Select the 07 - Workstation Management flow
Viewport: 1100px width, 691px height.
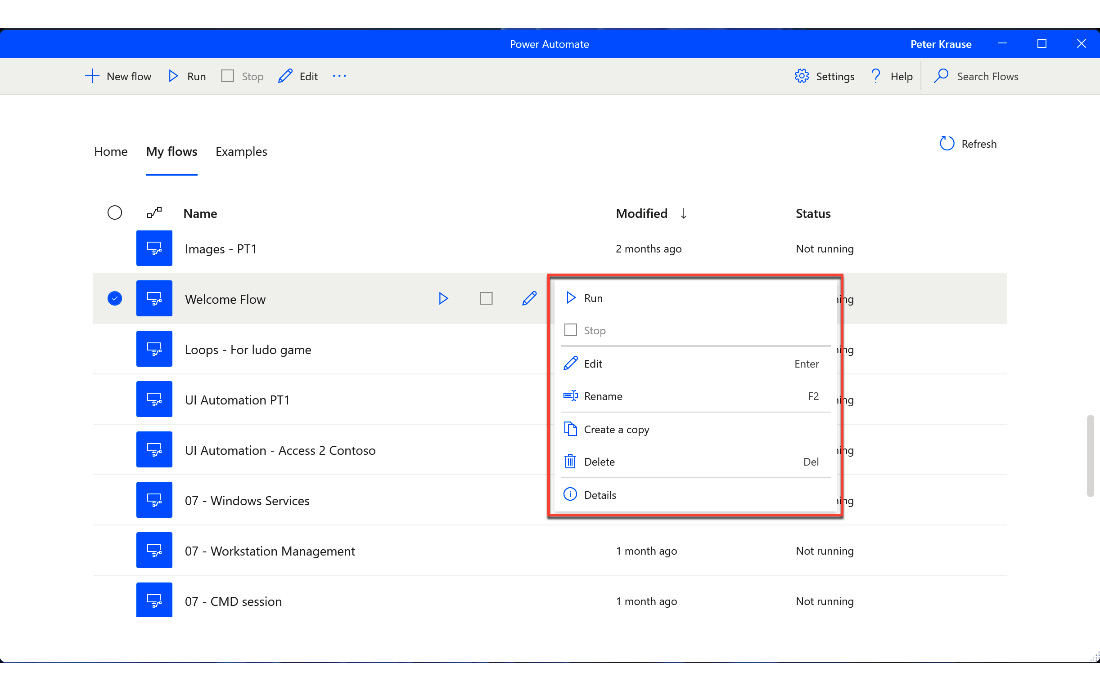tap(270, 551)
